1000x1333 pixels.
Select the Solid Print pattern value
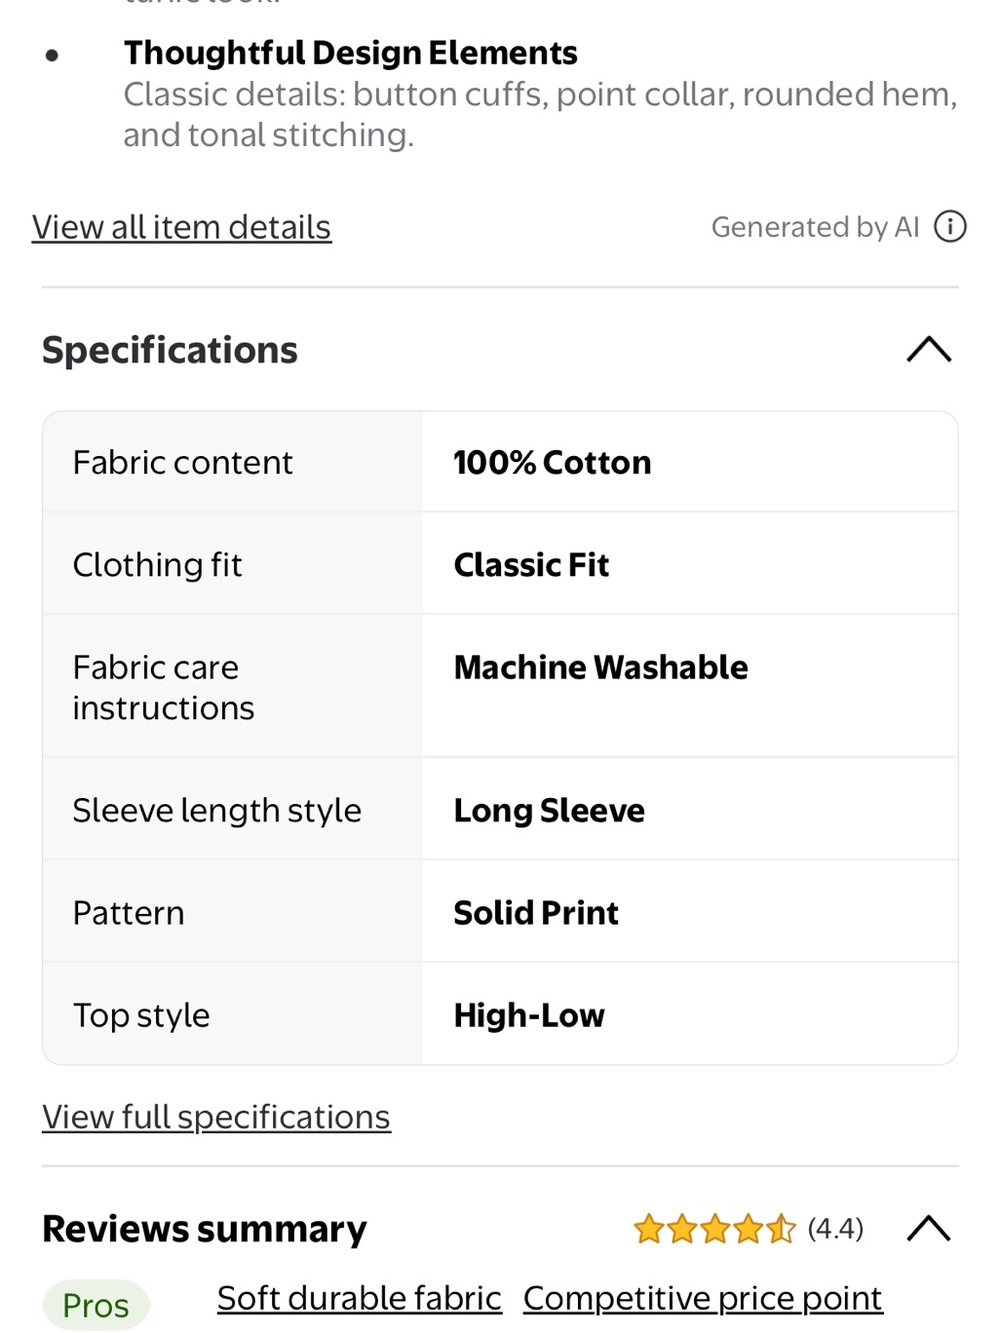(536, 913)
